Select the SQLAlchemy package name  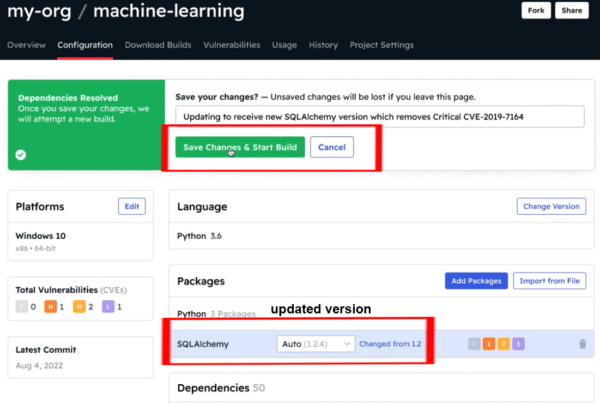[203, 344]
